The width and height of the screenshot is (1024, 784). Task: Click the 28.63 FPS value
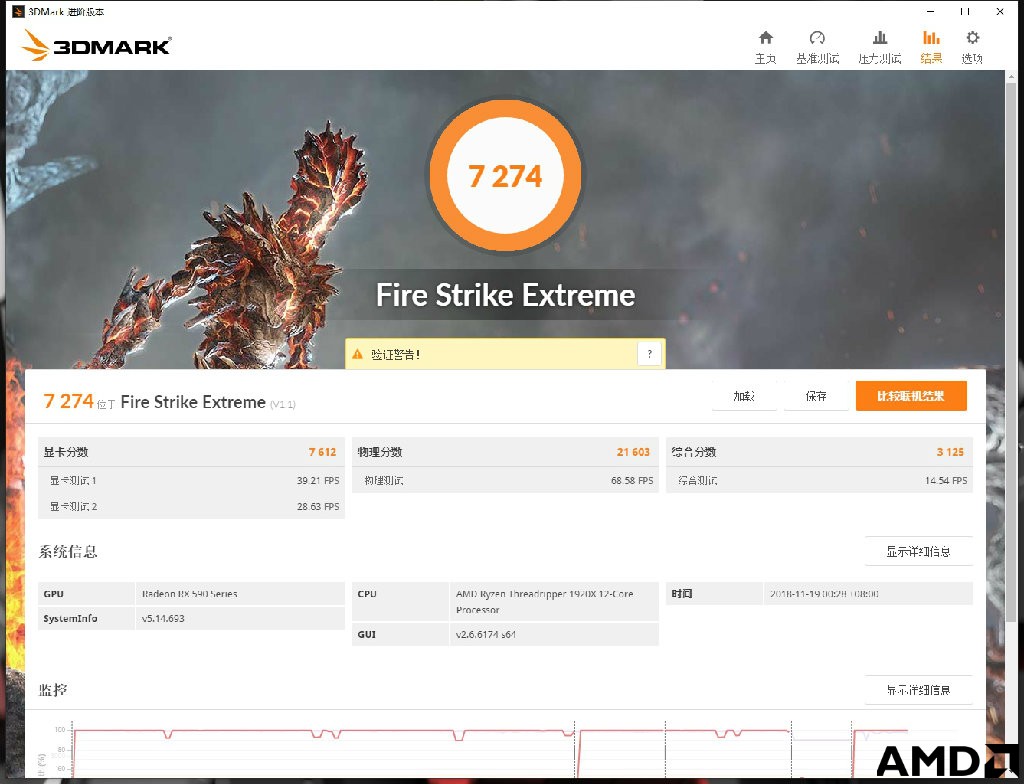point(318,506)
